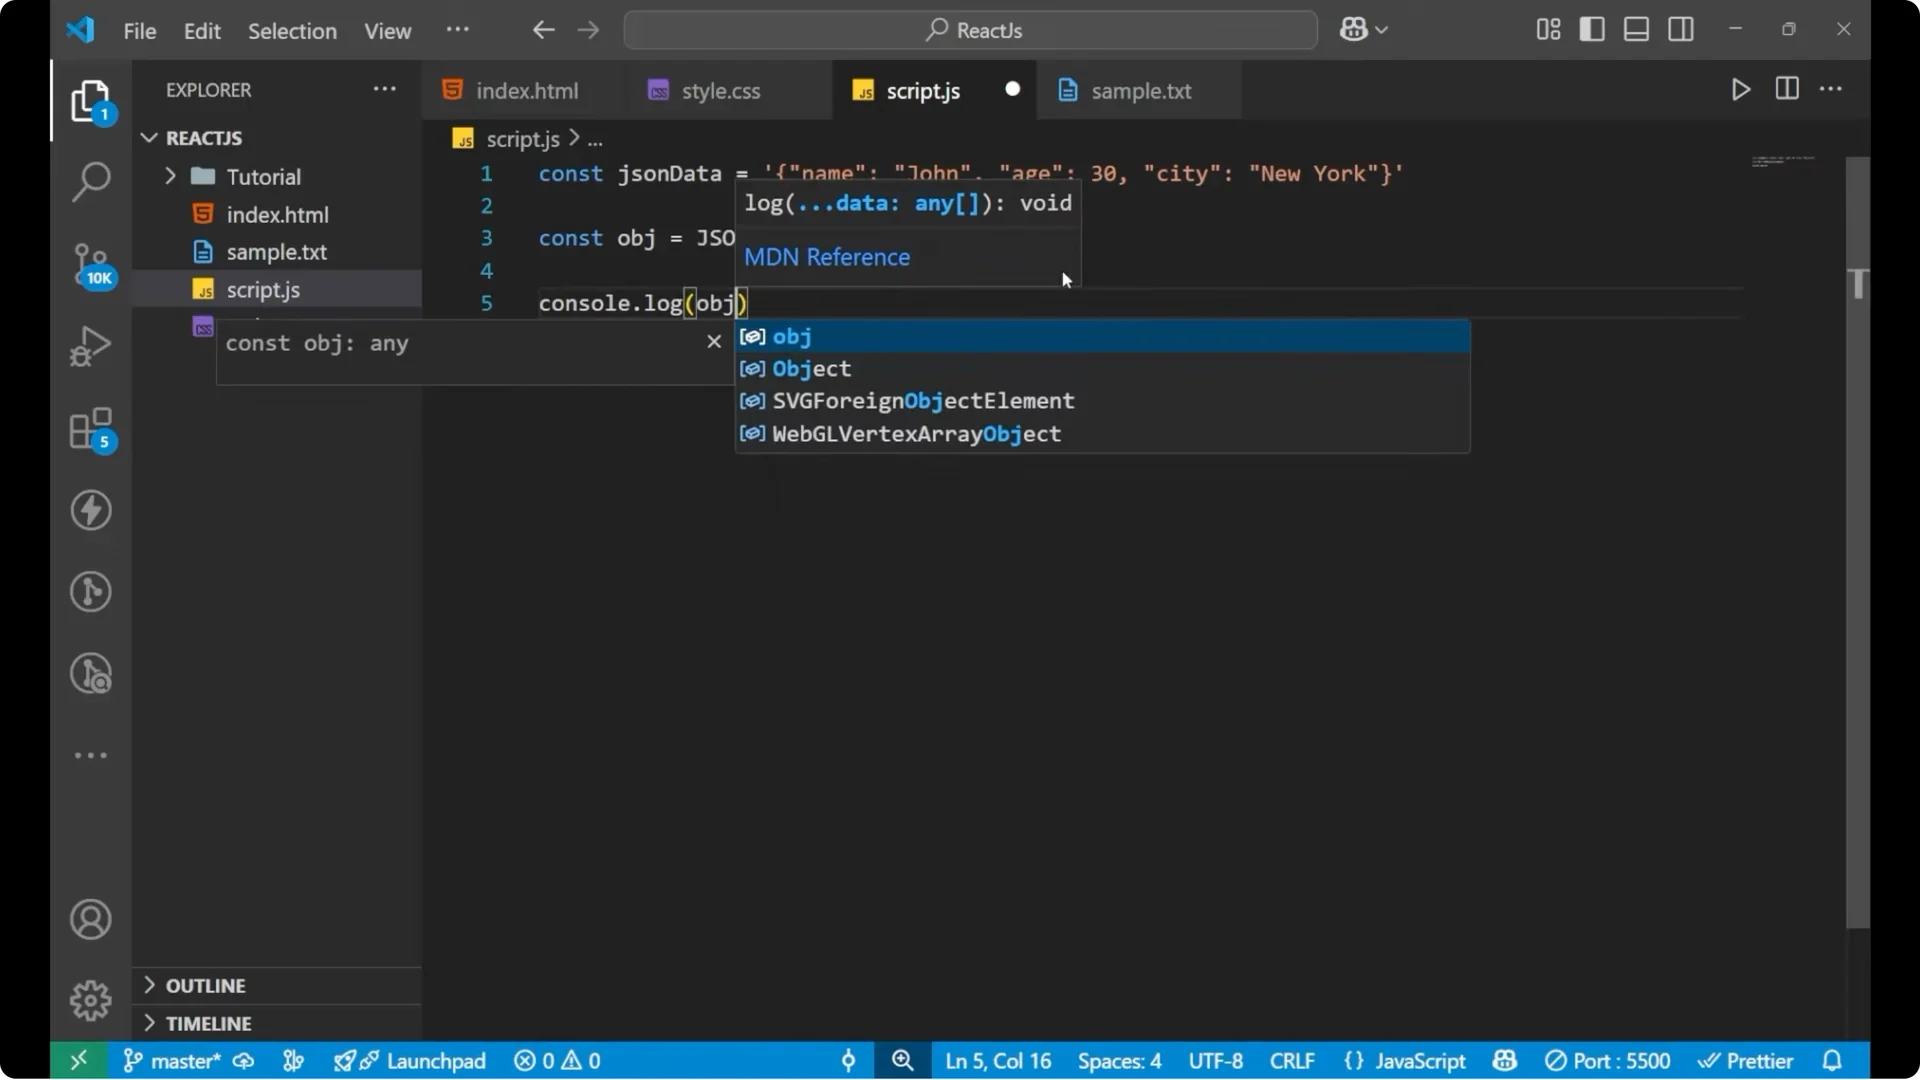Open the MDN Reference link

click(x=826, y=257)
